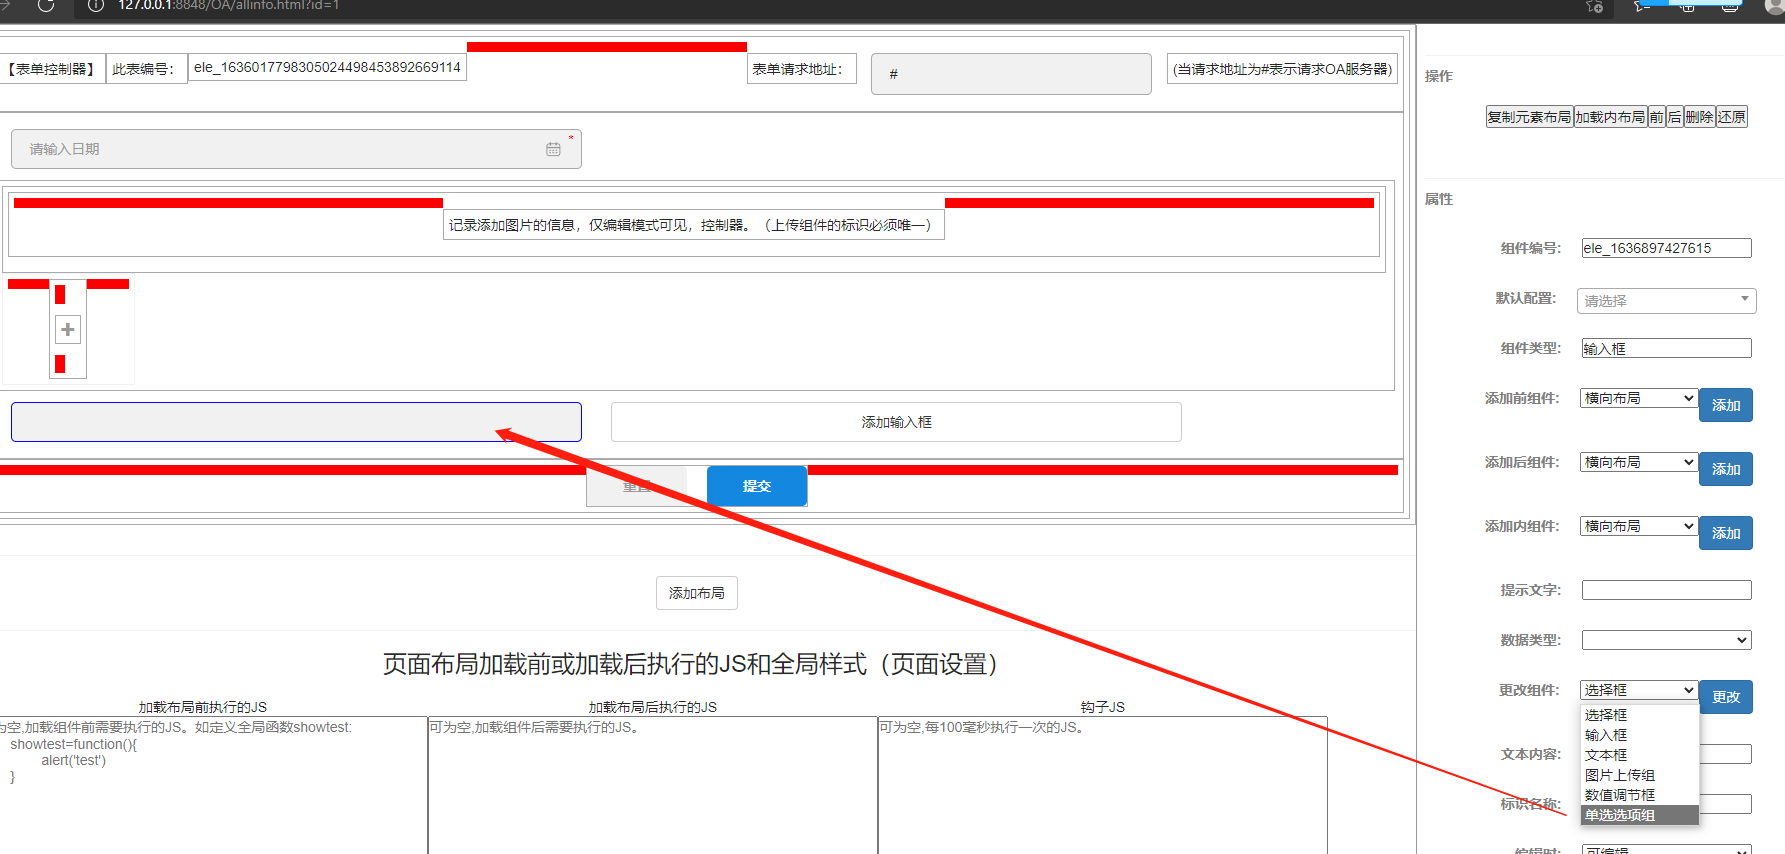Click the 表单请求地址 input containing #
The image size is (1785, 854).
(x=1011, y=74)
